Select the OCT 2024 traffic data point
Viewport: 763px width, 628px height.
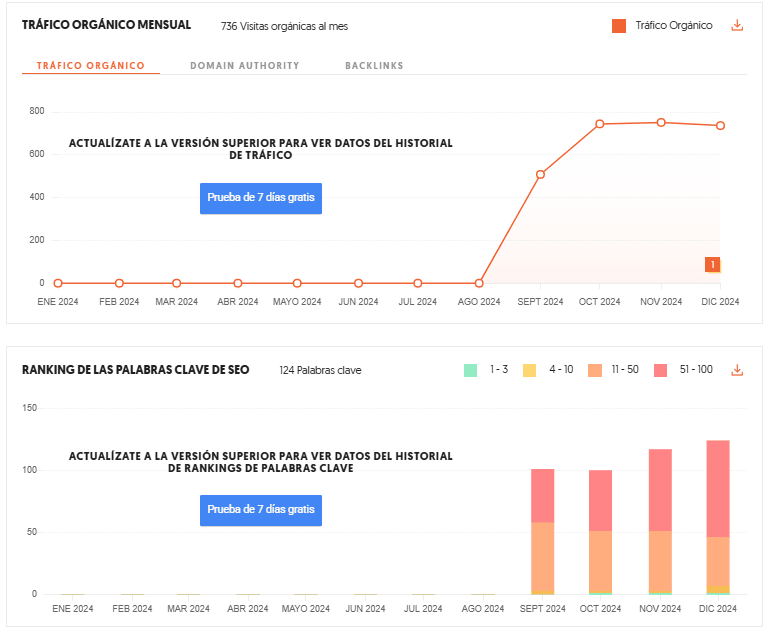tap(600, 124)
